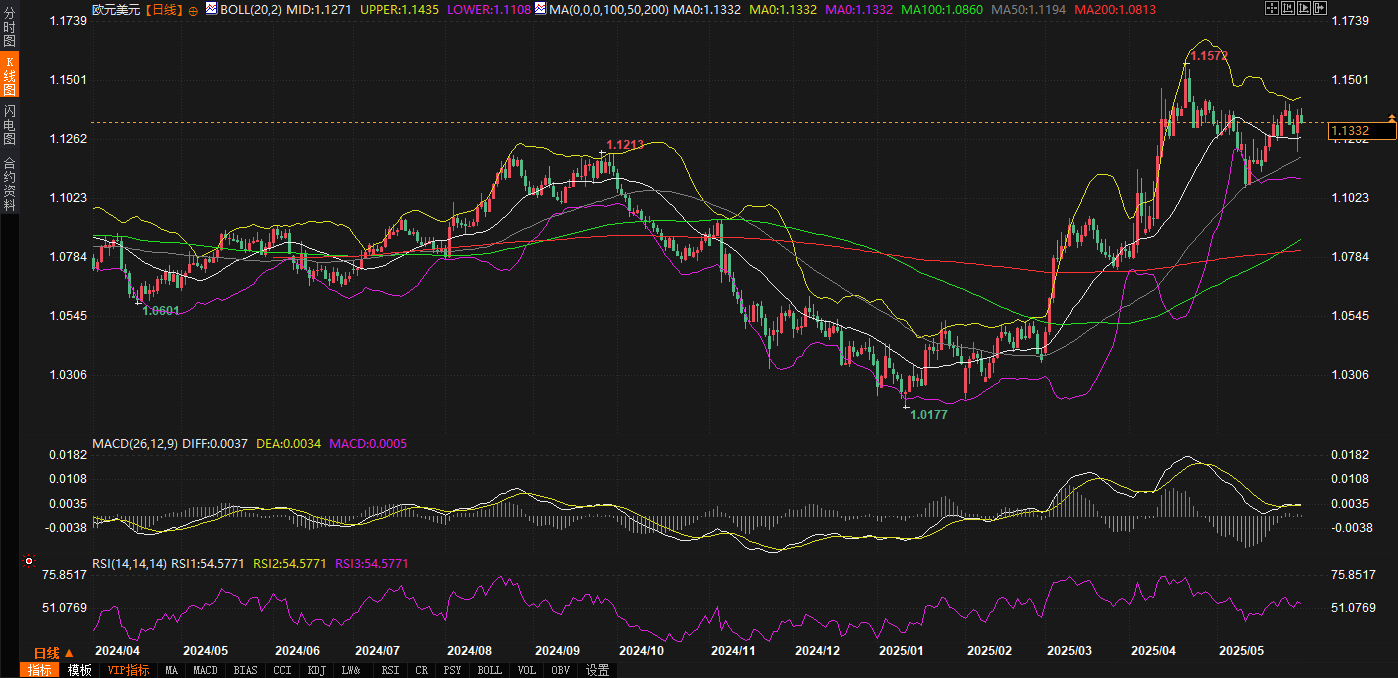Click the RSI1:54.5771 value

click(x=208, y=563)
